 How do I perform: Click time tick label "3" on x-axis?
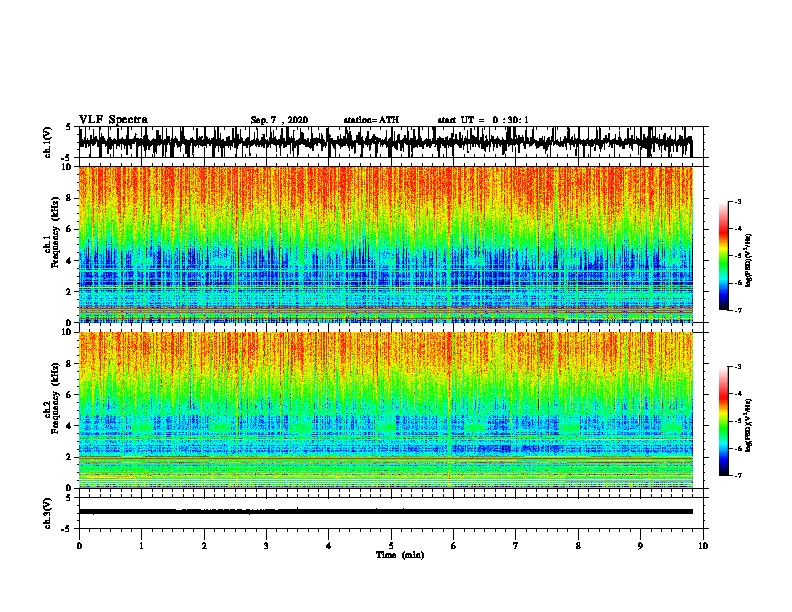266,546
